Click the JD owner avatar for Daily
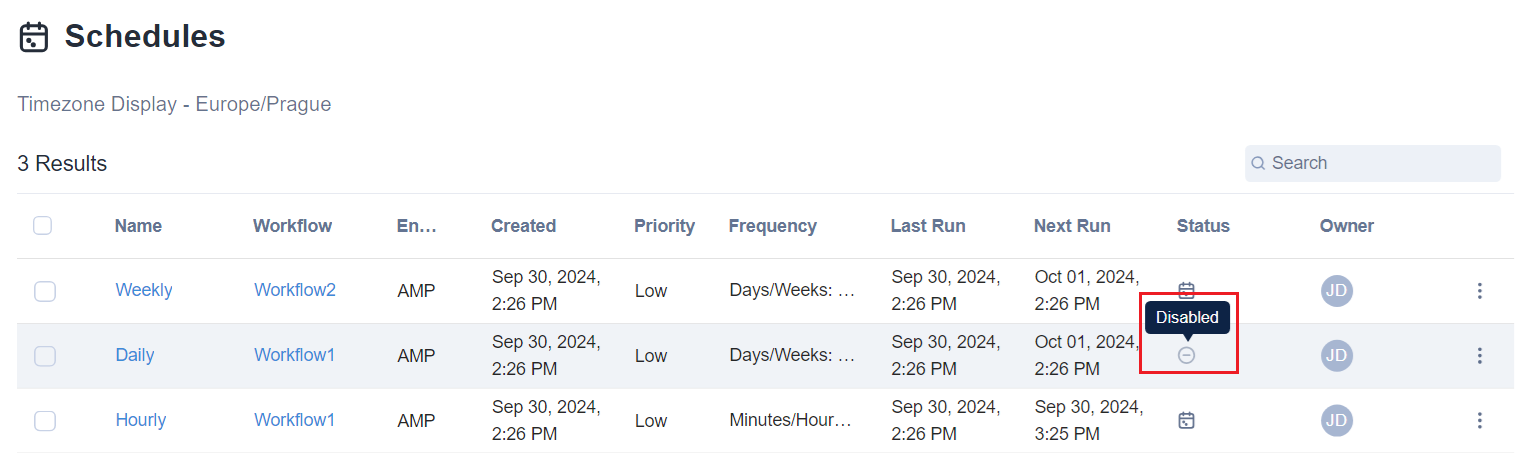This screenshot has height=469, width=1533. pyautogui.click(x=1336, y=355)
